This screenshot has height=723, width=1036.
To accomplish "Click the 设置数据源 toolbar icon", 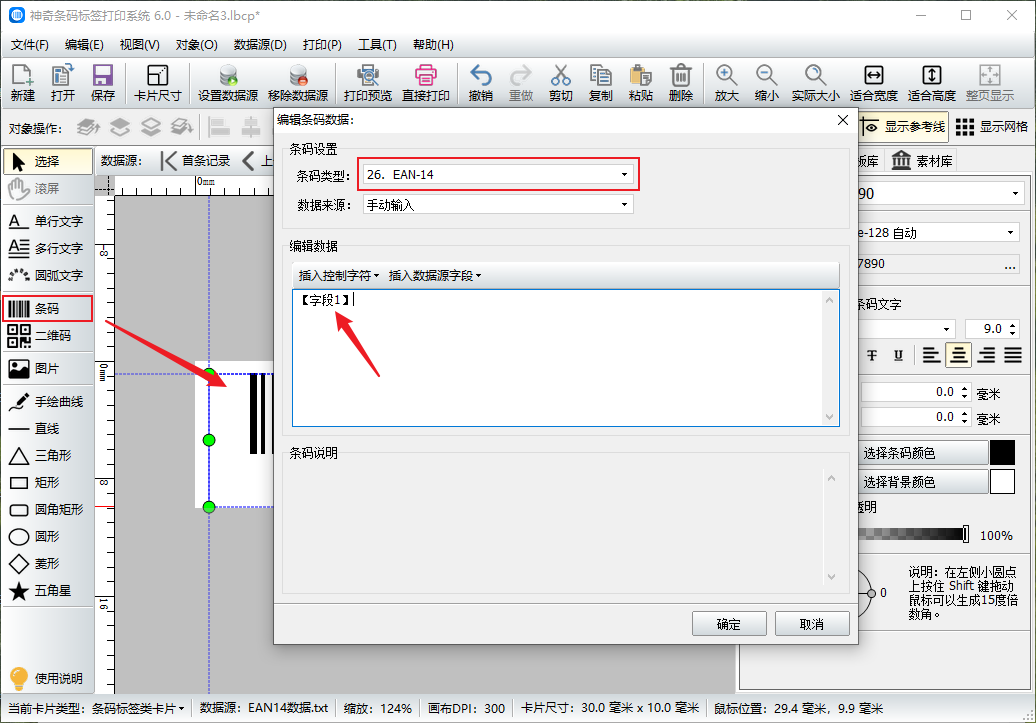I will pyautogui.click(x=228, y=83).
